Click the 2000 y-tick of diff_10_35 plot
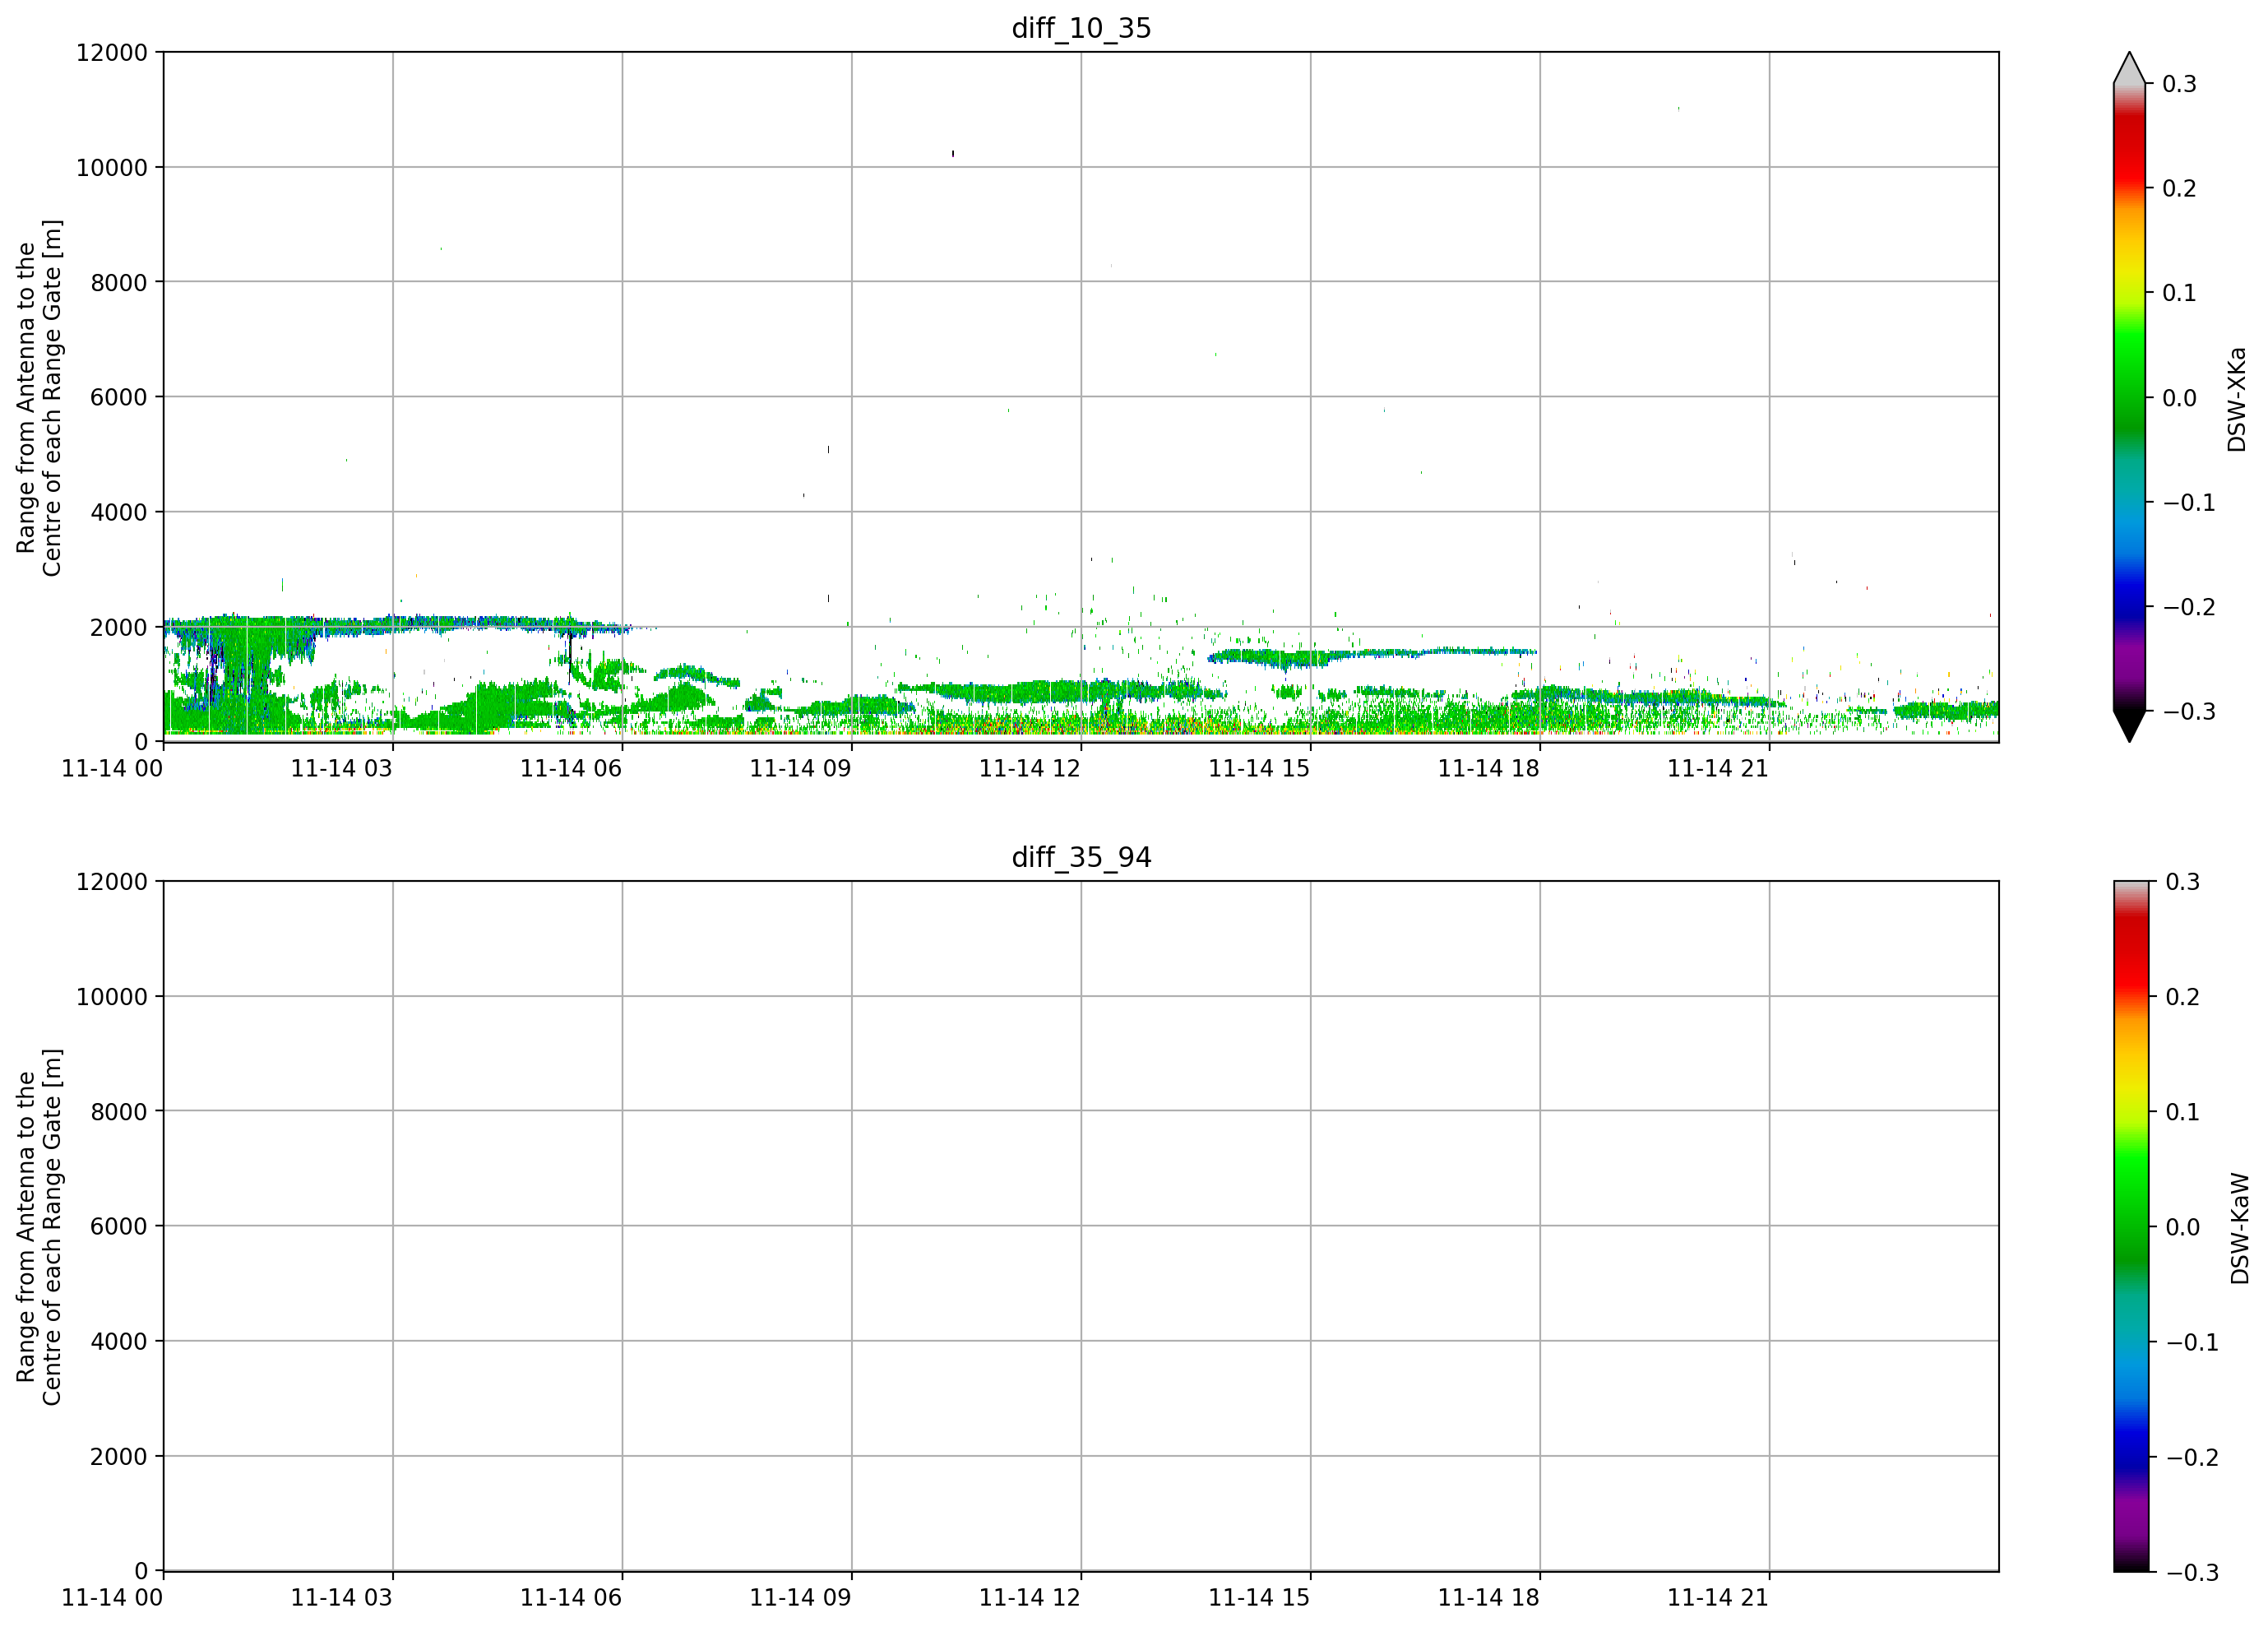Viewport: 2268px width, 1627px height. [119, 627]
